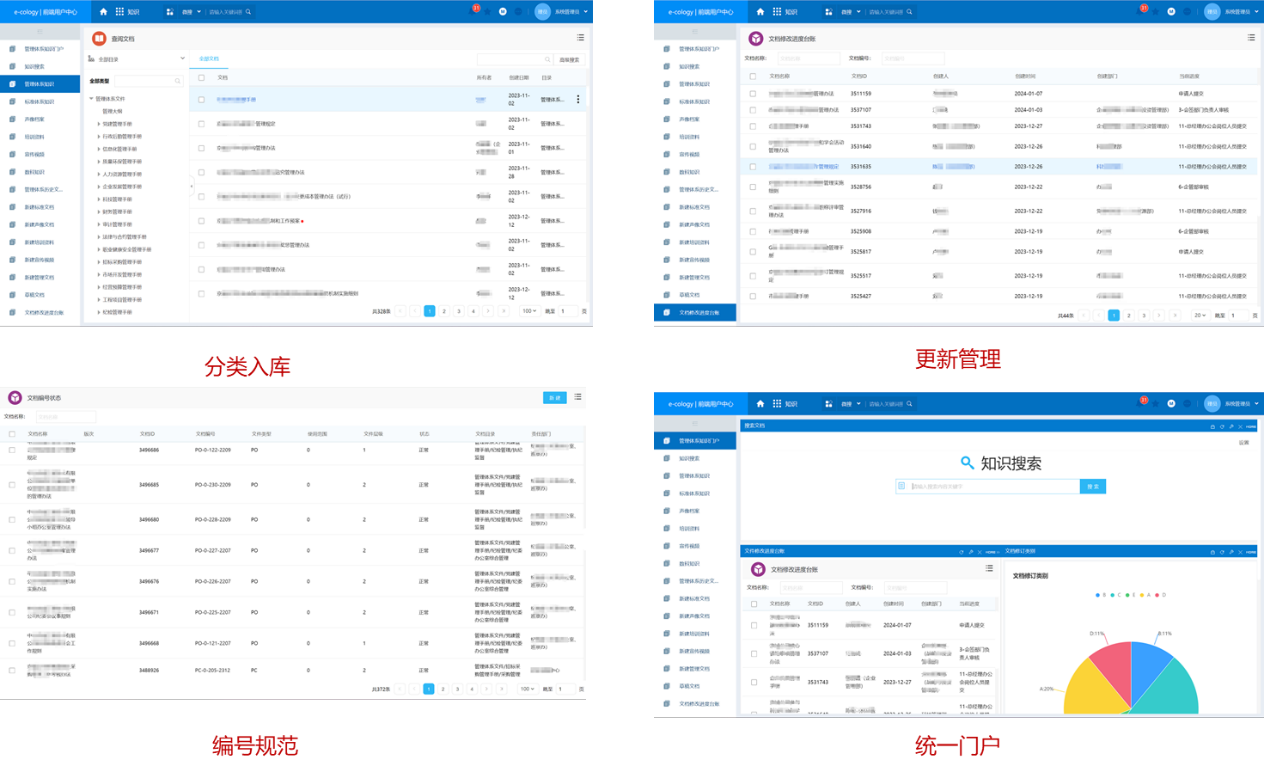
Task: Tick the select-all checkbox in the 分类入库 table header
Action: click(202, 77)
